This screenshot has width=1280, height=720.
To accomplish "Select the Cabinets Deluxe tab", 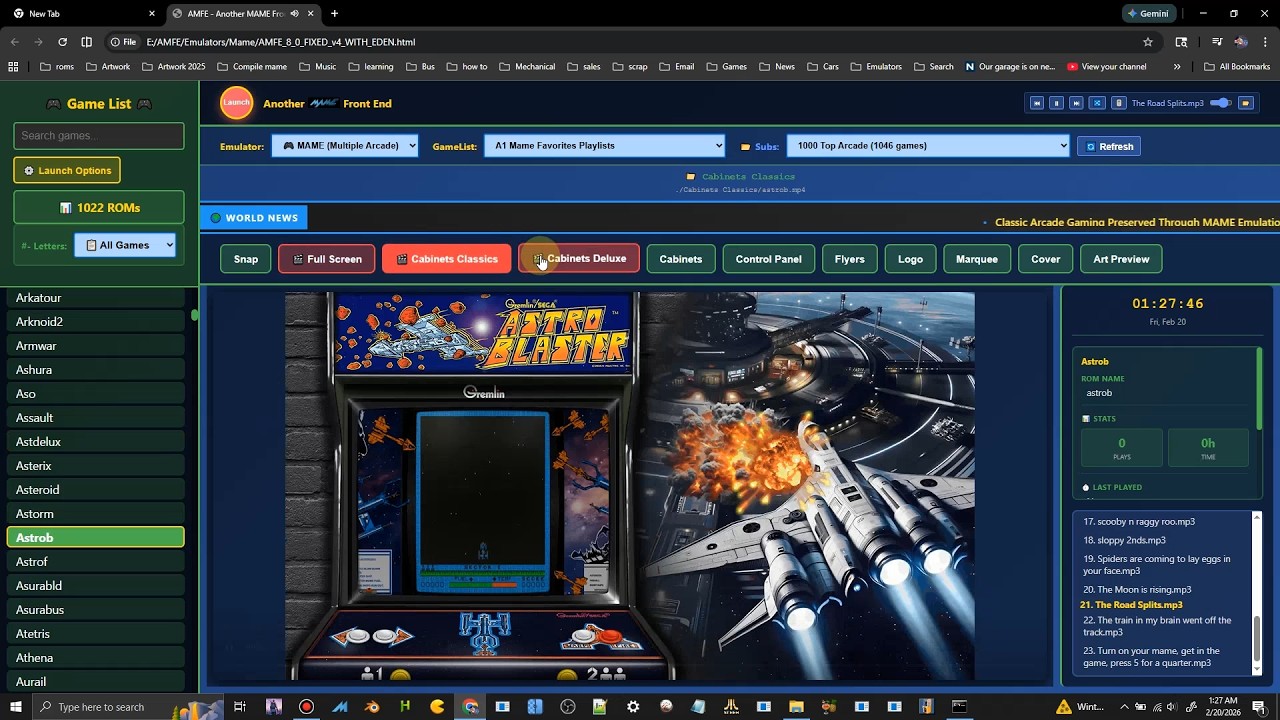I will click(579, 259).
